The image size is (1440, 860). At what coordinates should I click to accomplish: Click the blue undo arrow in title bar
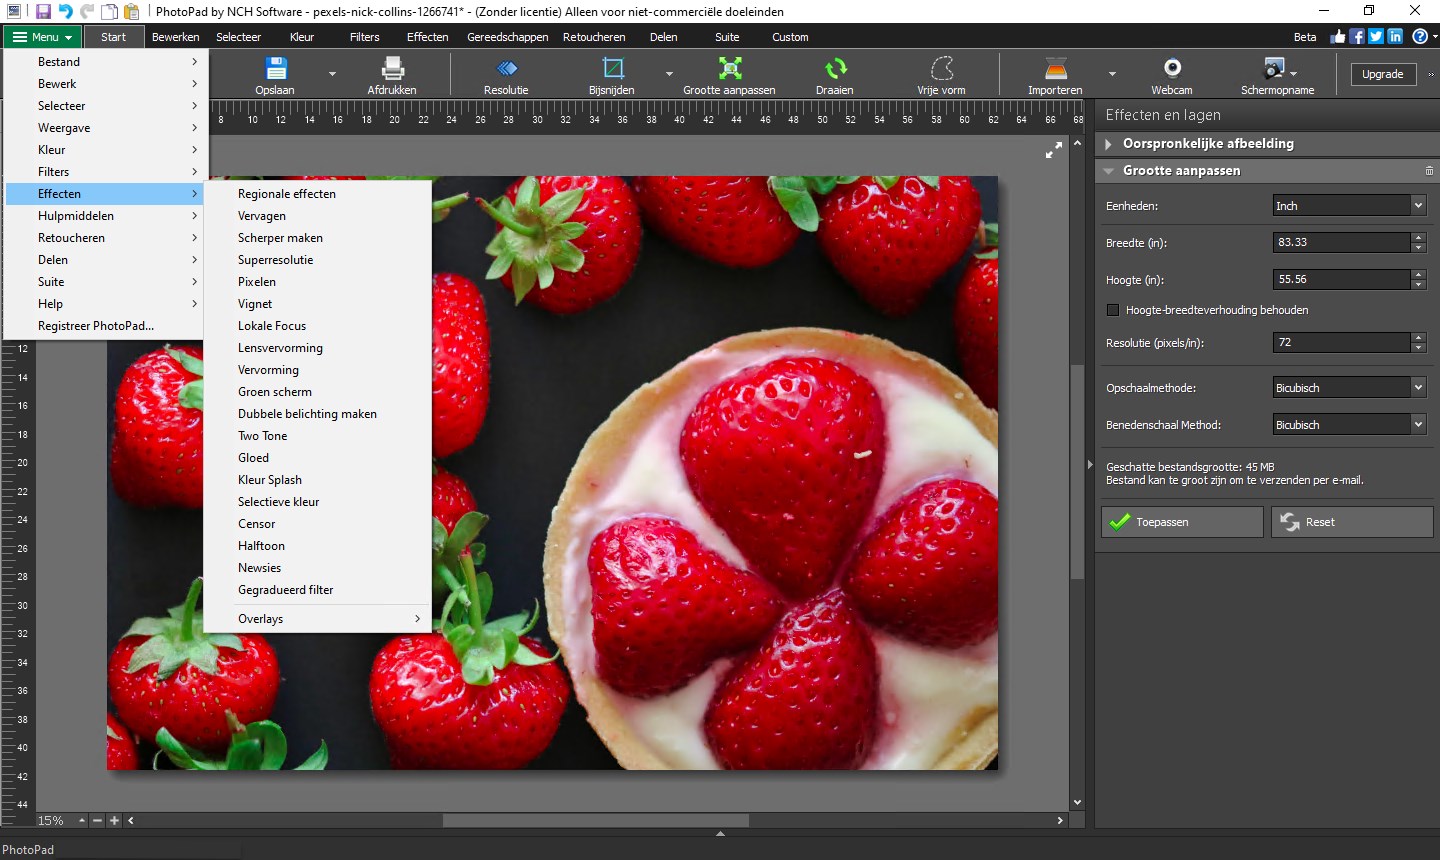pos(65,11)
